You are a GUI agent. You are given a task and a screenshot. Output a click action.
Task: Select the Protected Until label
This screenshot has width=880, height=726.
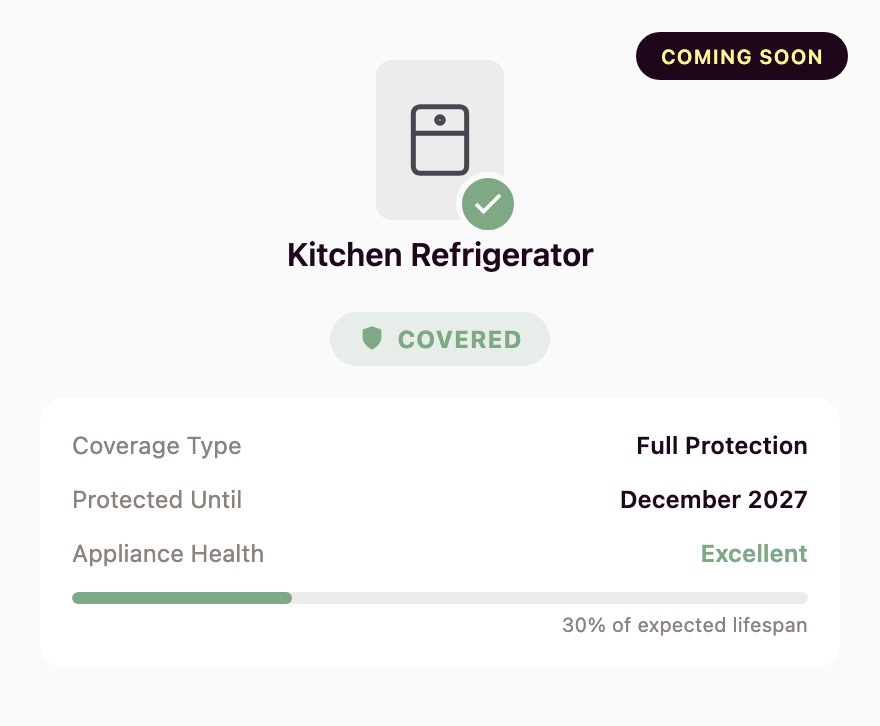tap(157, 500)
